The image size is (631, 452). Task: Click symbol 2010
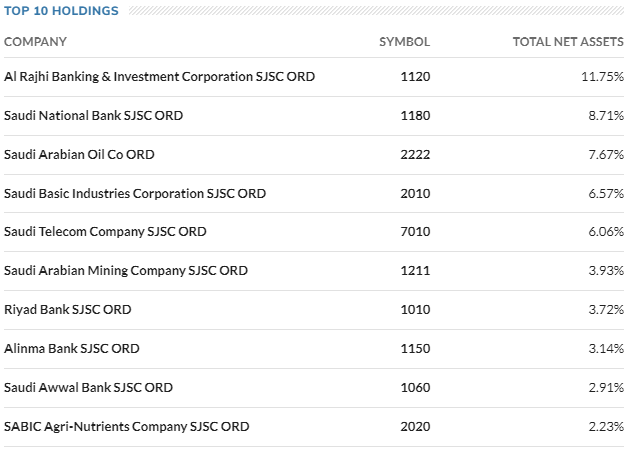tap(415, 194)
